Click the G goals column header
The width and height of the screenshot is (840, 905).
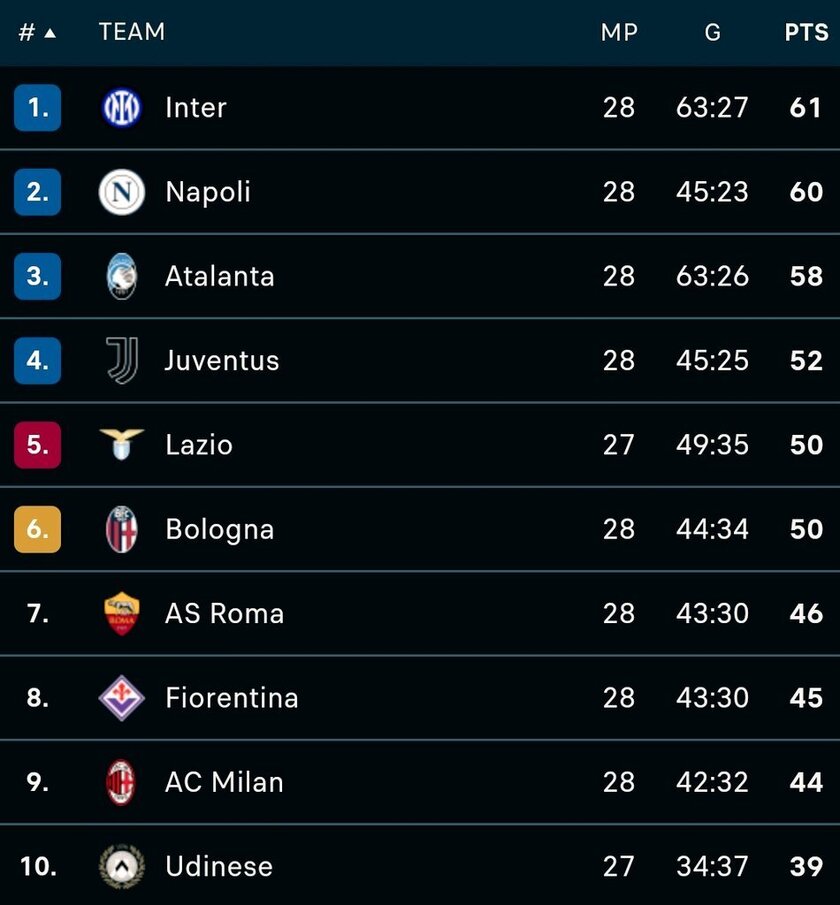712,32
